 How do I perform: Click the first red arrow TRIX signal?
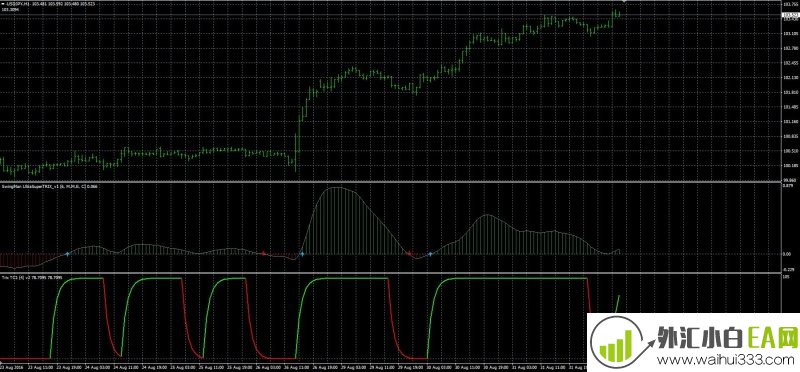point(264,253)
